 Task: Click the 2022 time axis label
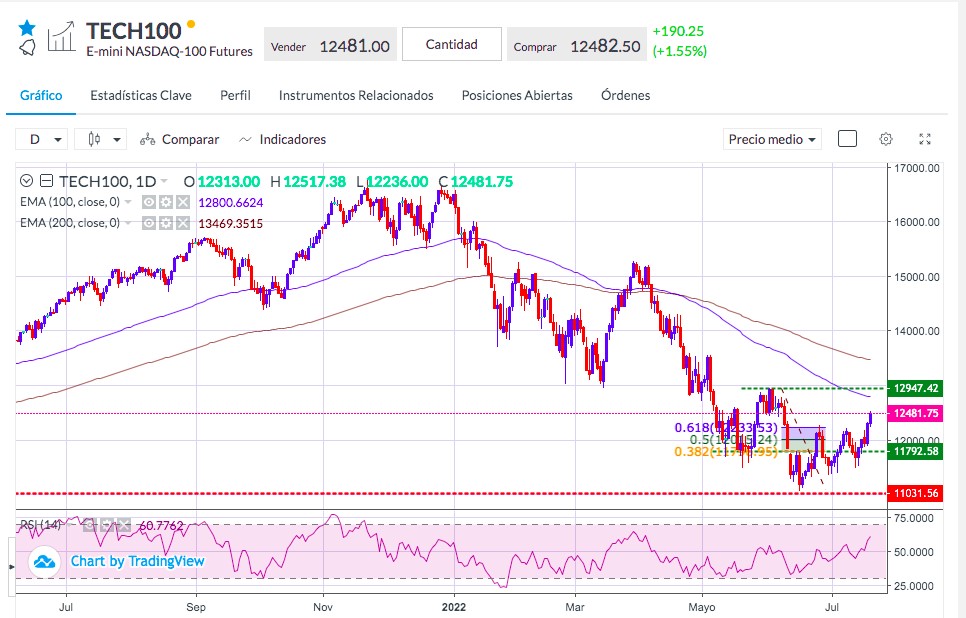[454, 607]
